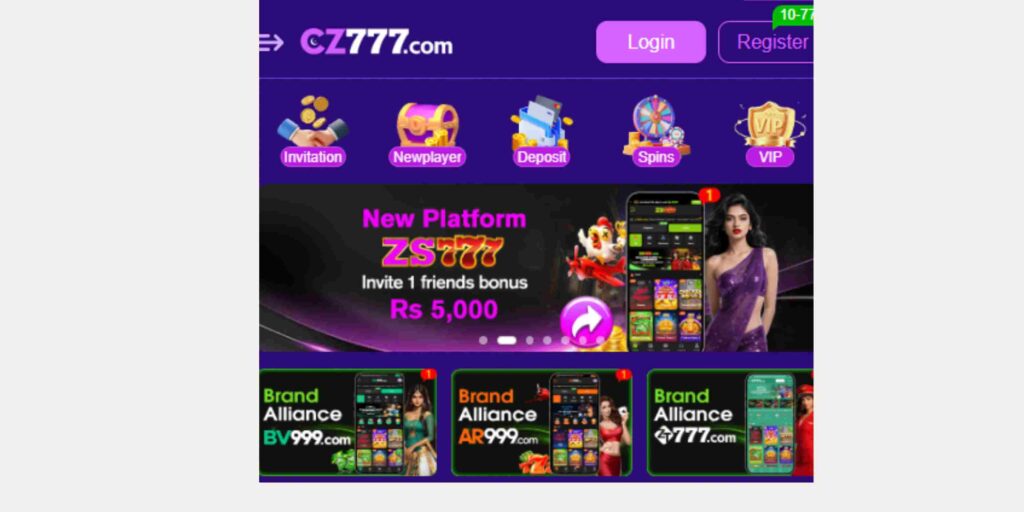Open the Spins wheel icon
This screenshot has height=512, width=1024.
[656, 123]
